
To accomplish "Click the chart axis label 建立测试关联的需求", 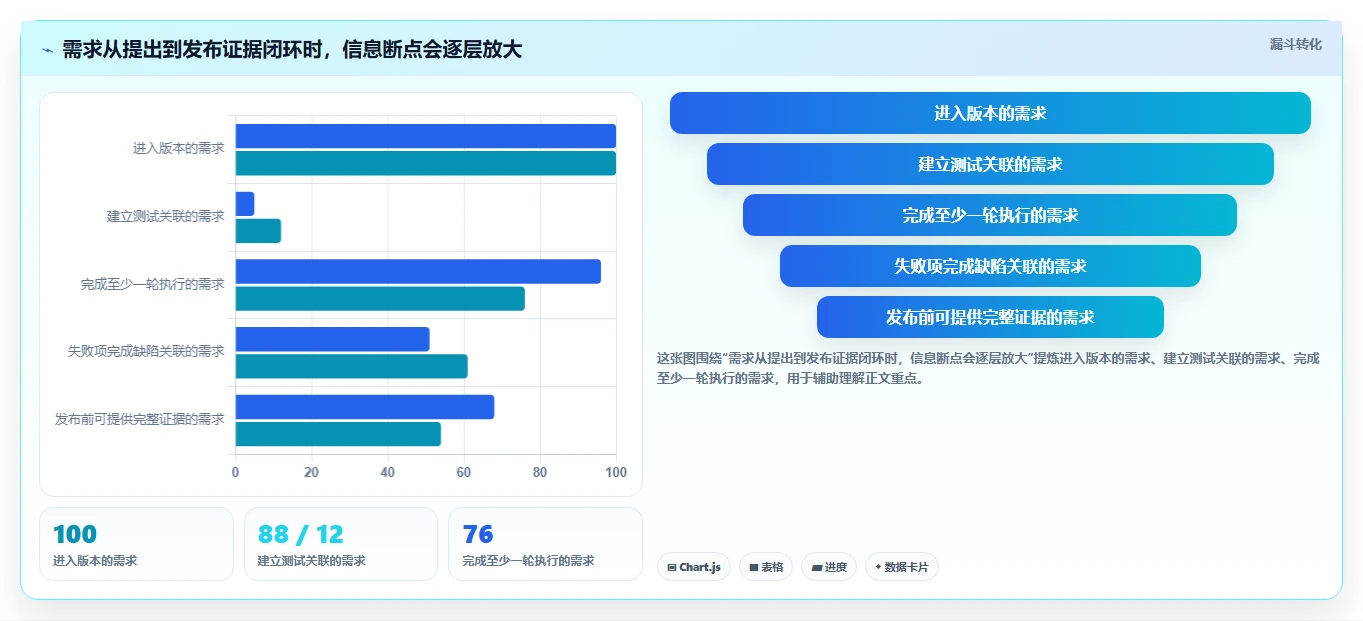I will (x=166, y=216).
